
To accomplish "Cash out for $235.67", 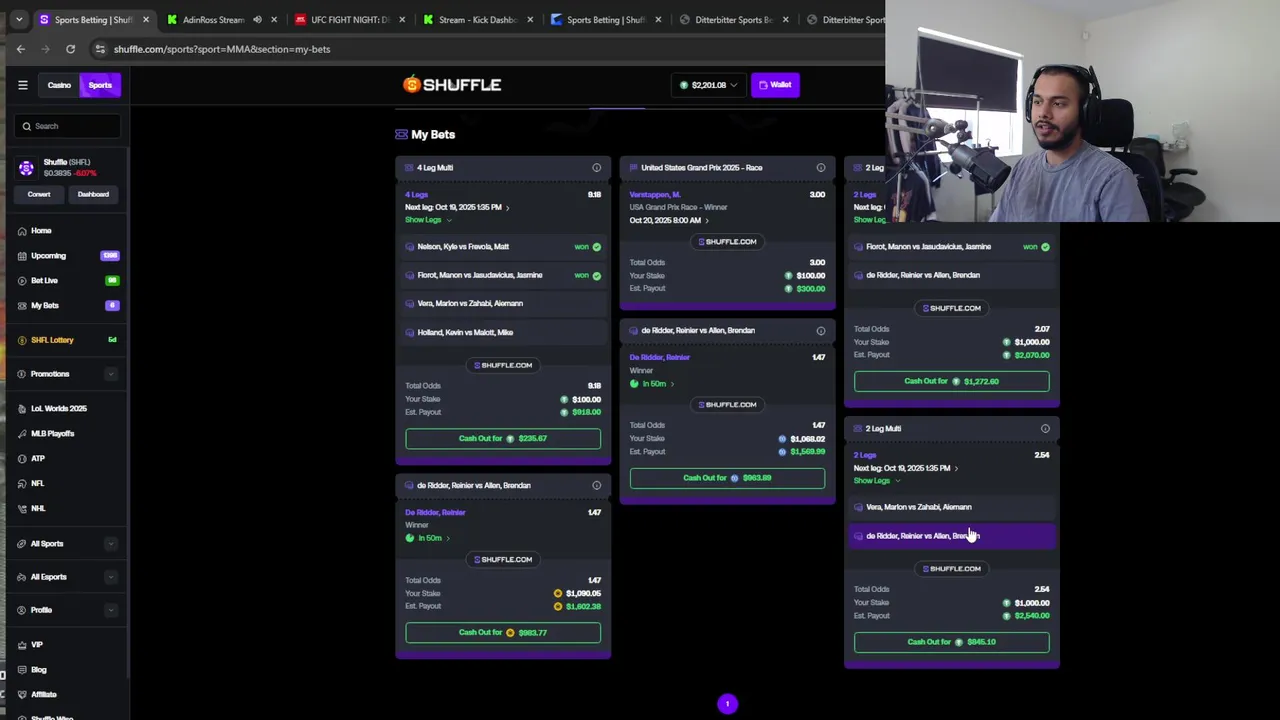I will tap(503, 438).
